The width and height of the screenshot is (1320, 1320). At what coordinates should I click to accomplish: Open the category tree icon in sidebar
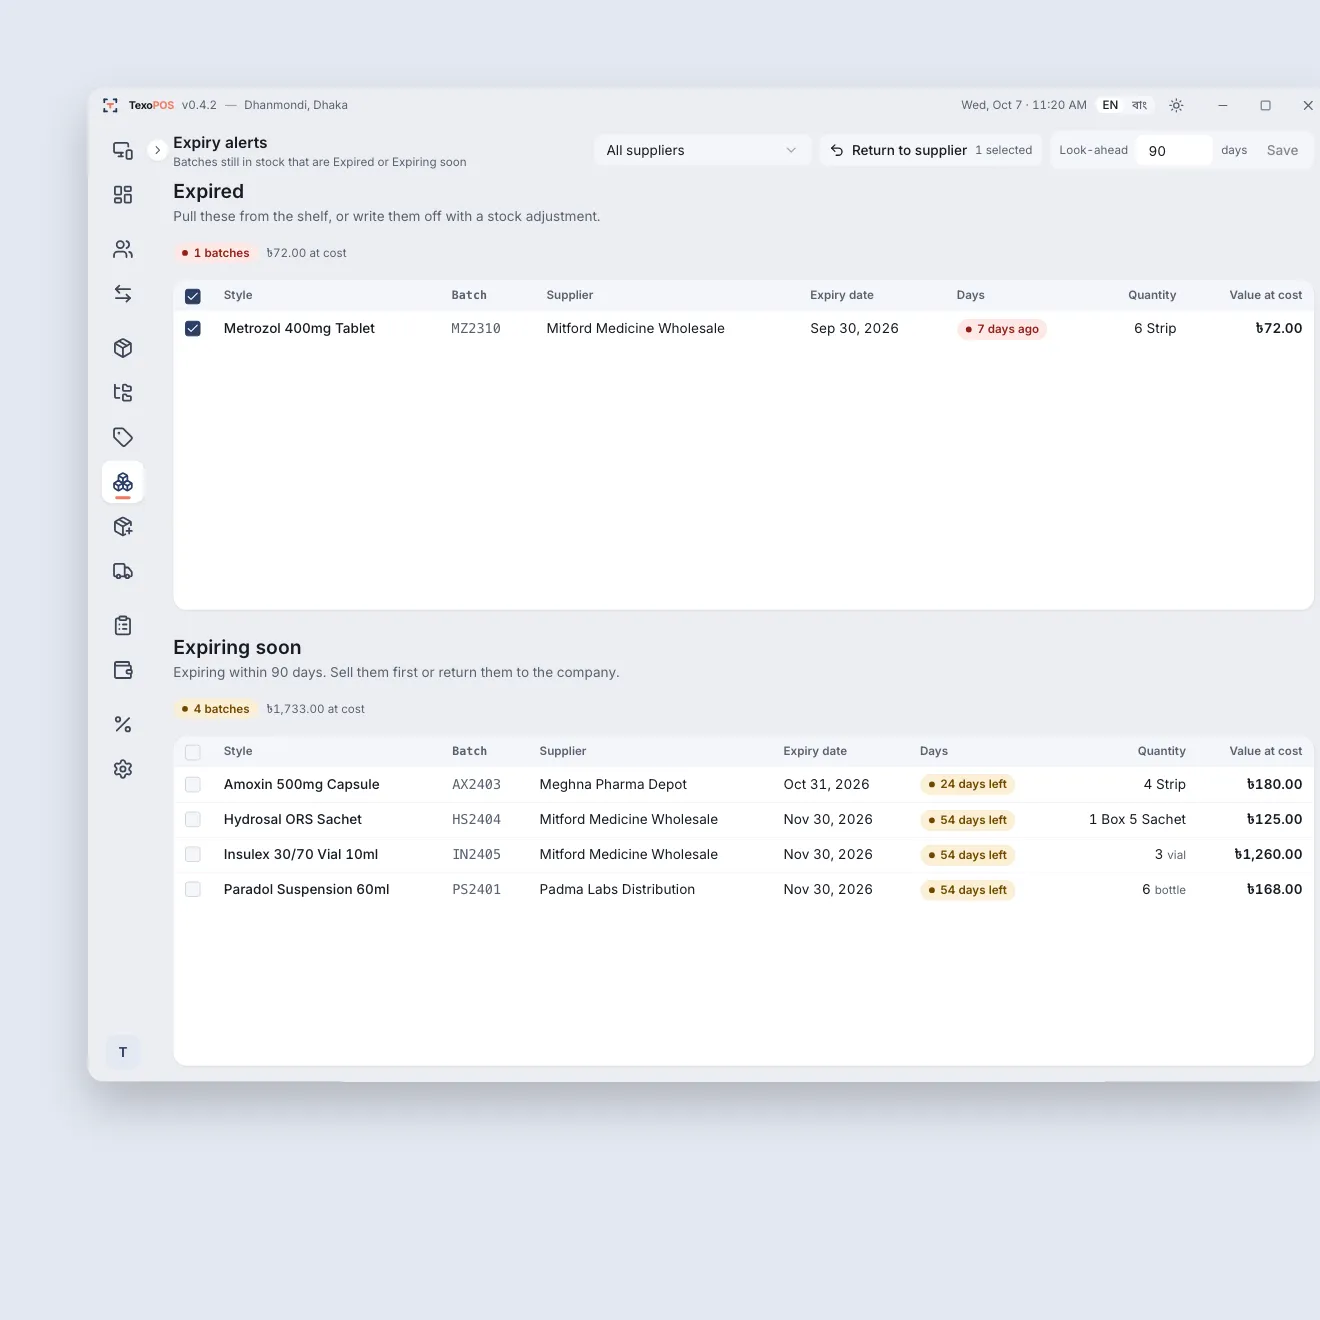(123, 392)
